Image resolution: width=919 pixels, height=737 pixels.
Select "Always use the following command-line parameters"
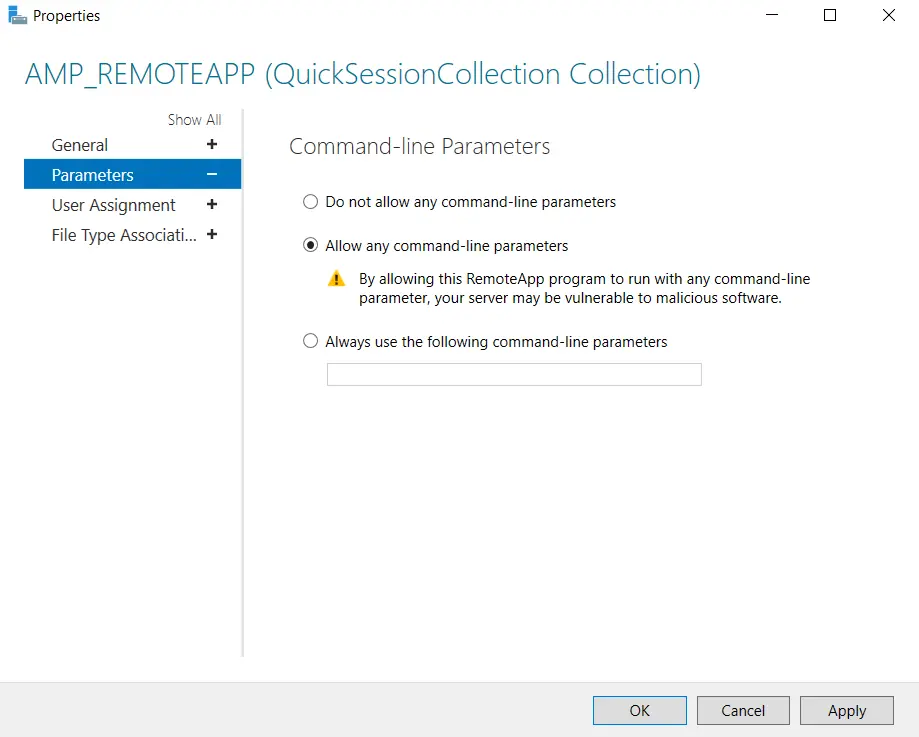310,340
